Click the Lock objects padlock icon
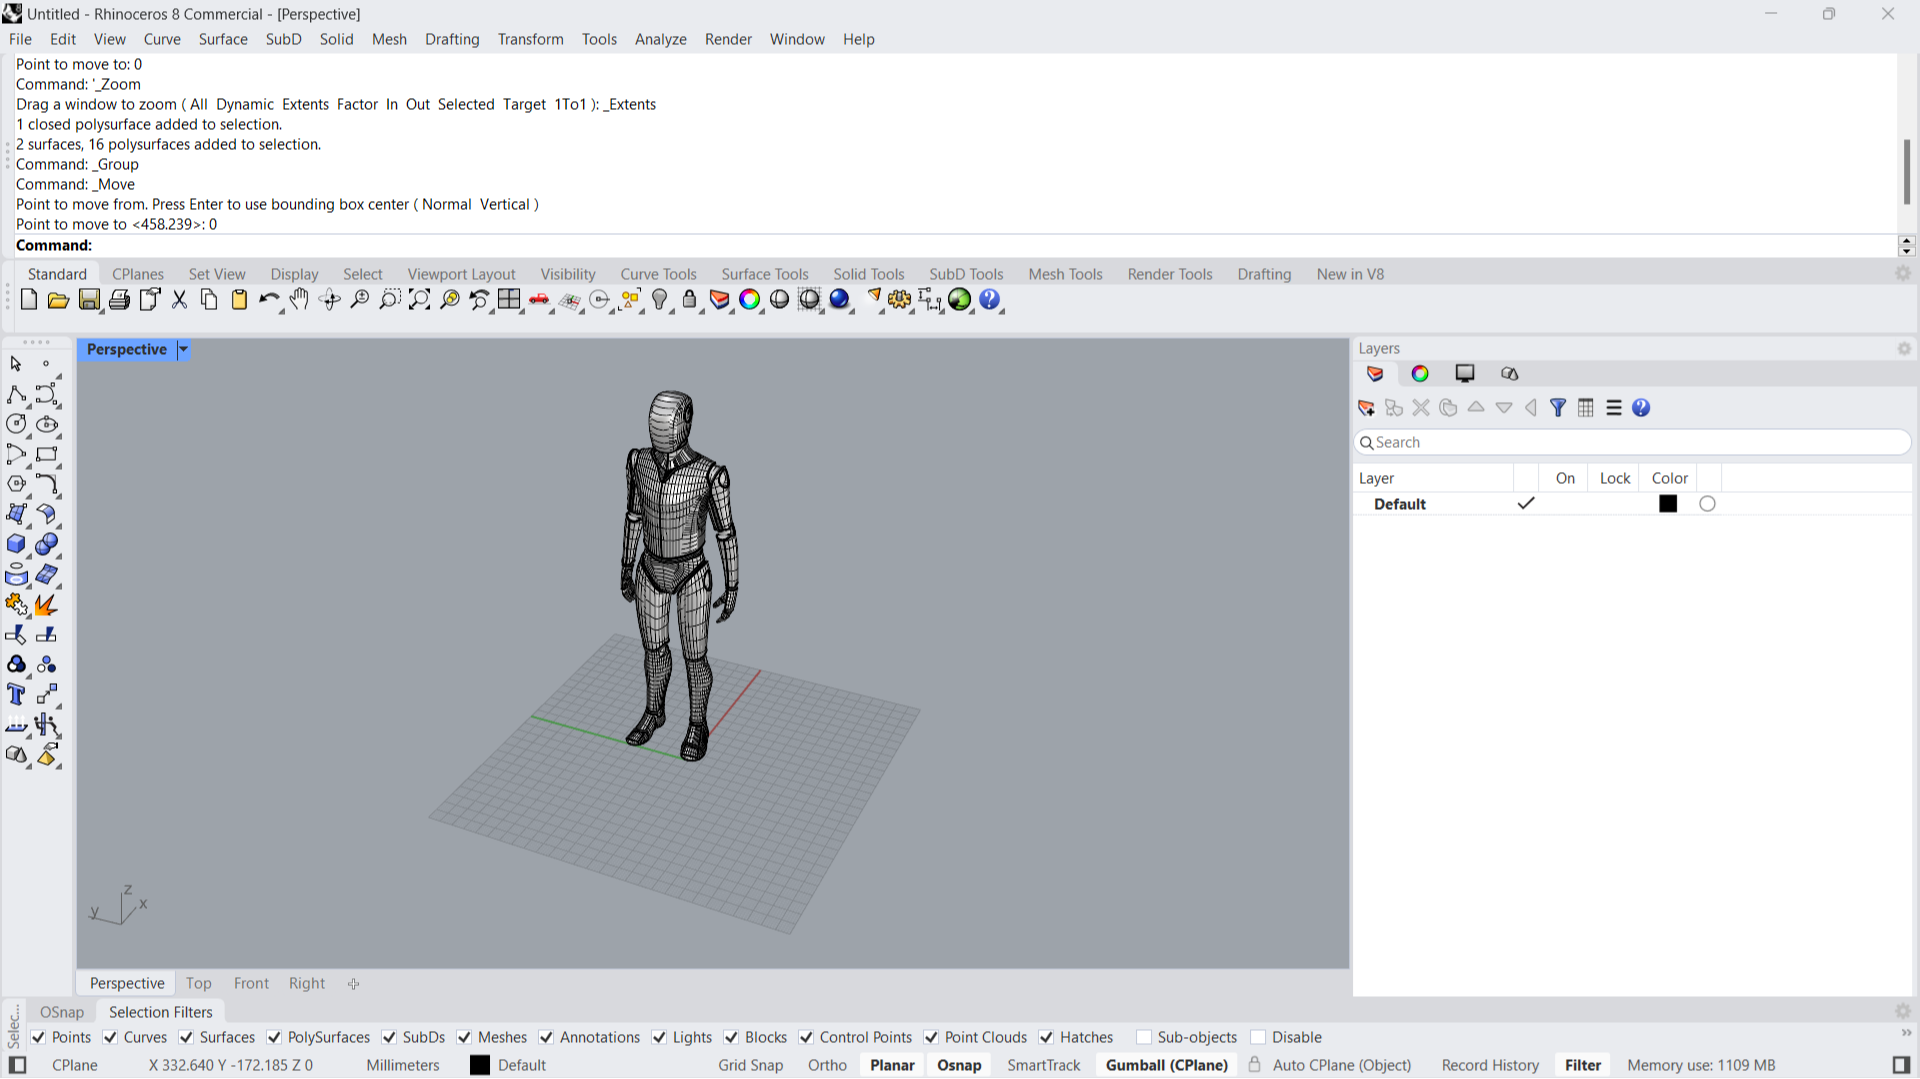Viewport: 1920px width, 1079px height. pyautogui.click(x=689, y=300)
